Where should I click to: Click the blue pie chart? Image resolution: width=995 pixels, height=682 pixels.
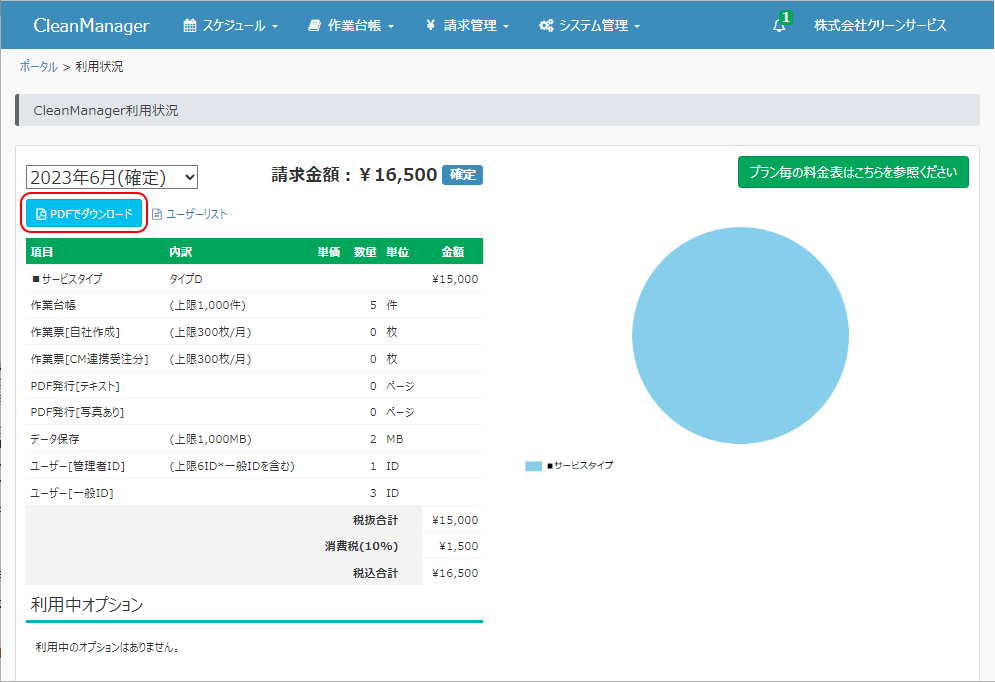click(740, 336)
